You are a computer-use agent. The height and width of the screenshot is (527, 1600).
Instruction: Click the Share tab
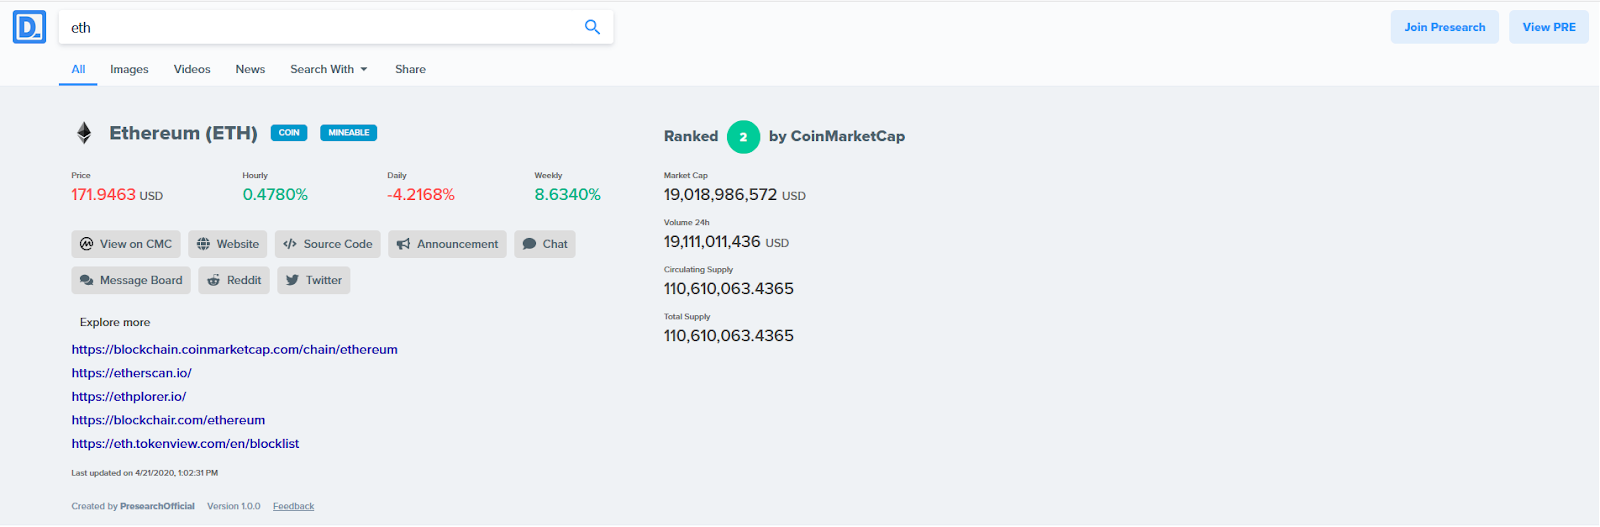pyautogui.click(x=410, y=69)
